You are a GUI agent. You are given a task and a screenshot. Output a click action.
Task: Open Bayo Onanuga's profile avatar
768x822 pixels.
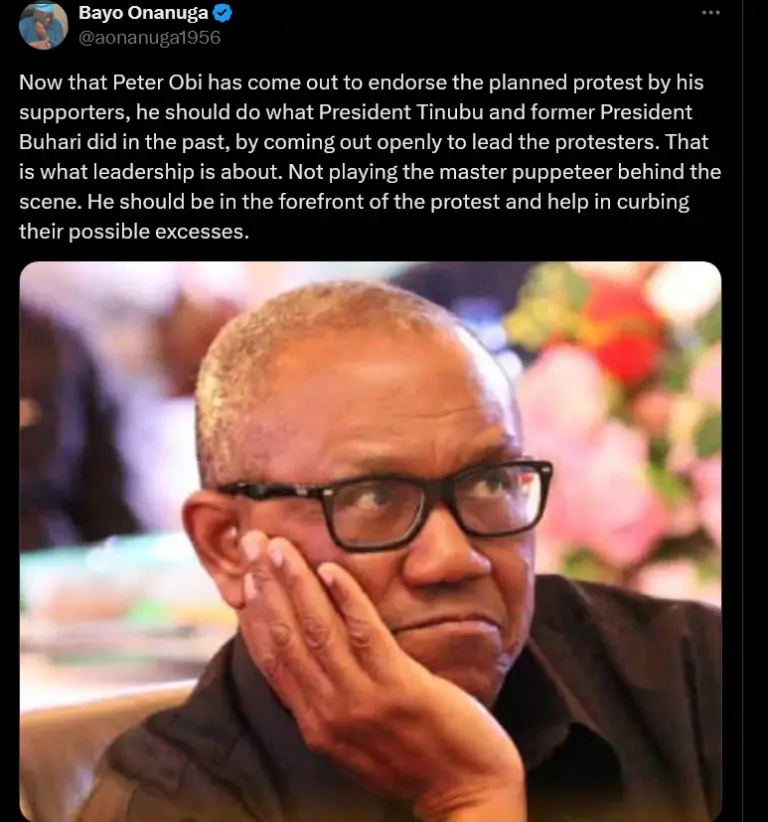[43, 25]
